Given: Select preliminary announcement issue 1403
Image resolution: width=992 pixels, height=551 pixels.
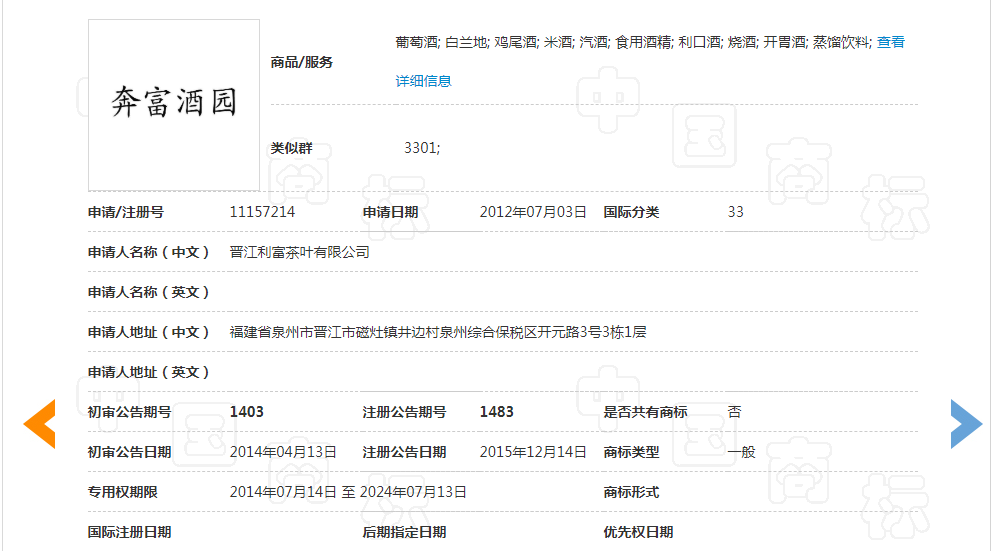Looking at the screenshot, I should [247, 412].
